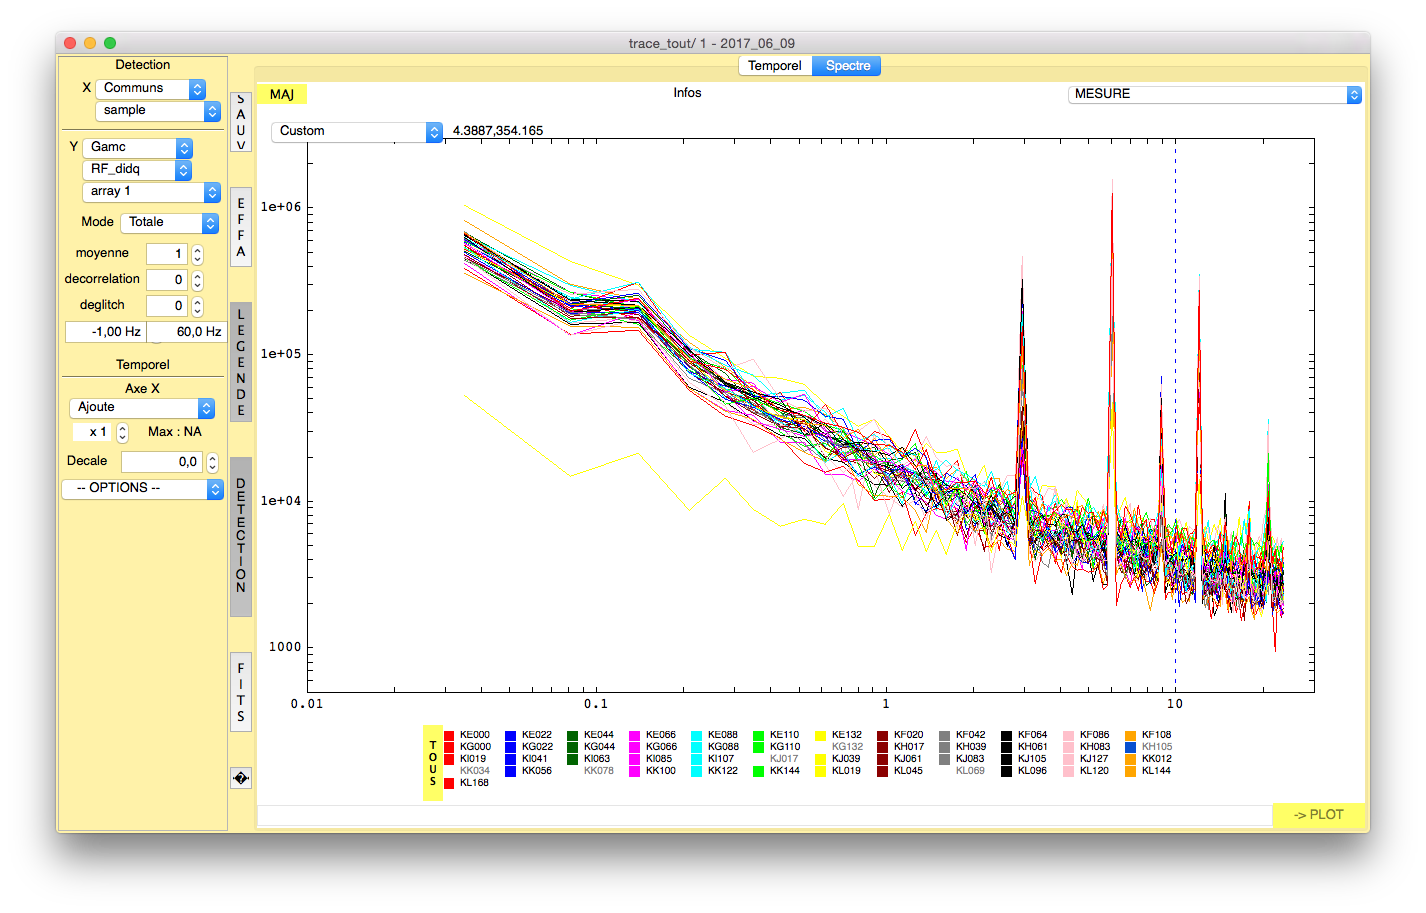Click the red KE000 color swatch
Viewport: 1426px width, 913px height.
tap(449, 735)
